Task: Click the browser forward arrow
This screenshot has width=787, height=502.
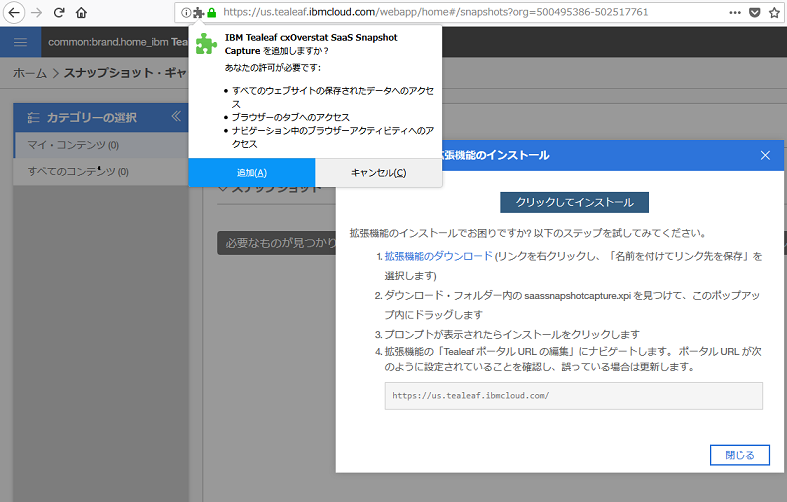Action: (36, 13)
